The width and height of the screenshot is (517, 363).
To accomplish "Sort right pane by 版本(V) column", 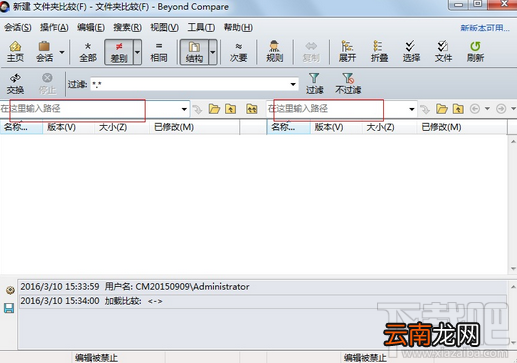I will (336, 127).
